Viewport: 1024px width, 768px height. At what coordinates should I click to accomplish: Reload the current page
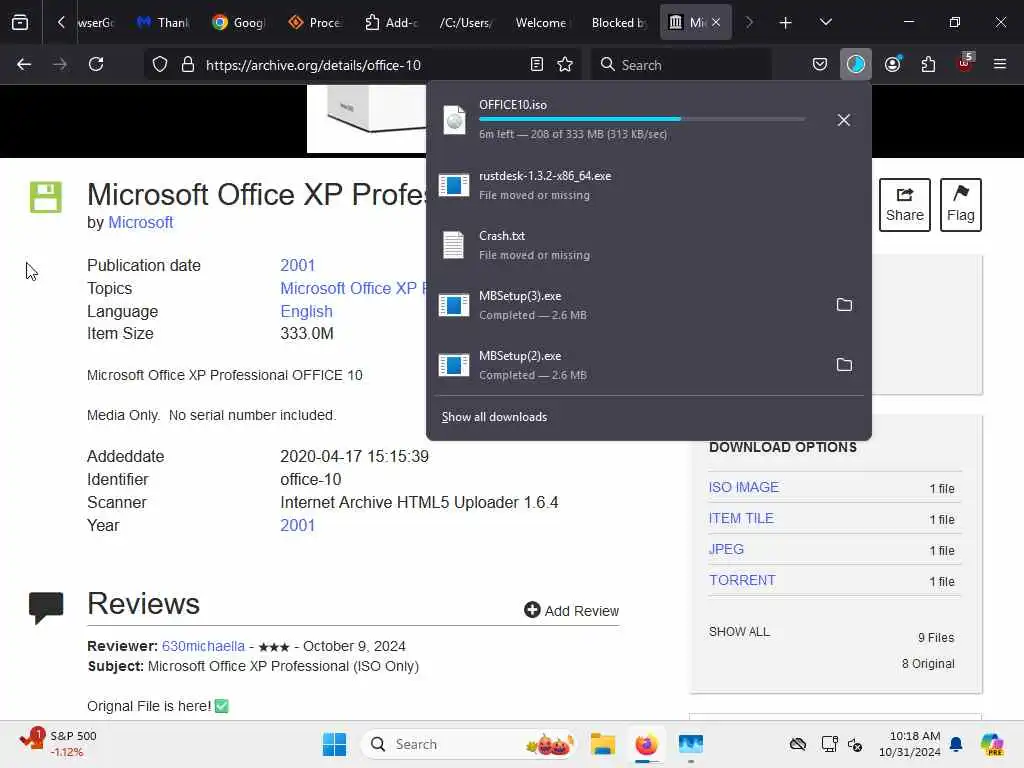(x=96, y=65)
